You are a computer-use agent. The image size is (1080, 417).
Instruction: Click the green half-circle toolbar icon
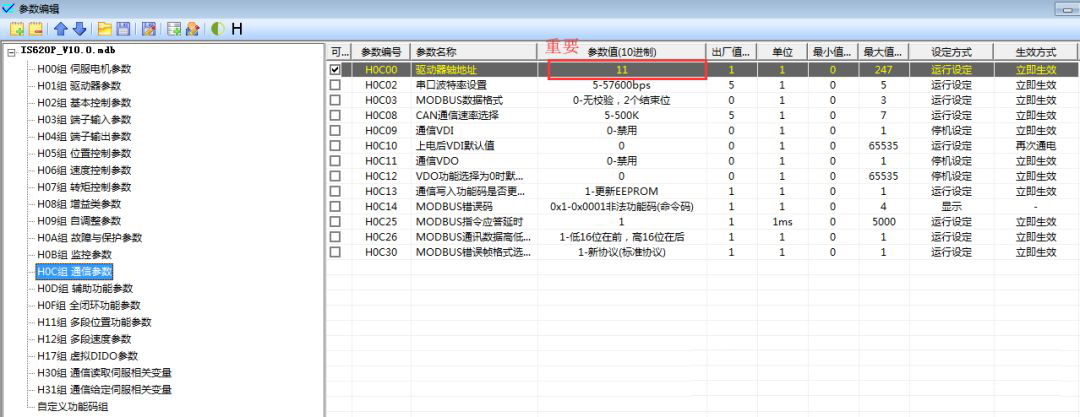tap(217, 29)
